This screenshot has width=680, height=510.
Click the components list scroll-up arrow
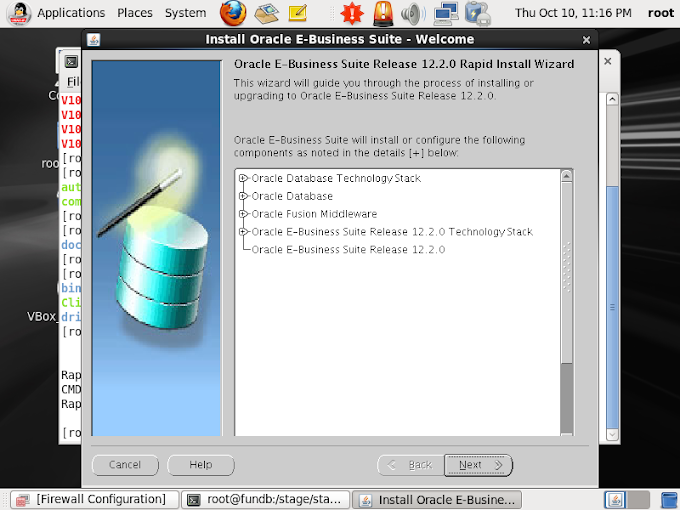tap(566, 176)
